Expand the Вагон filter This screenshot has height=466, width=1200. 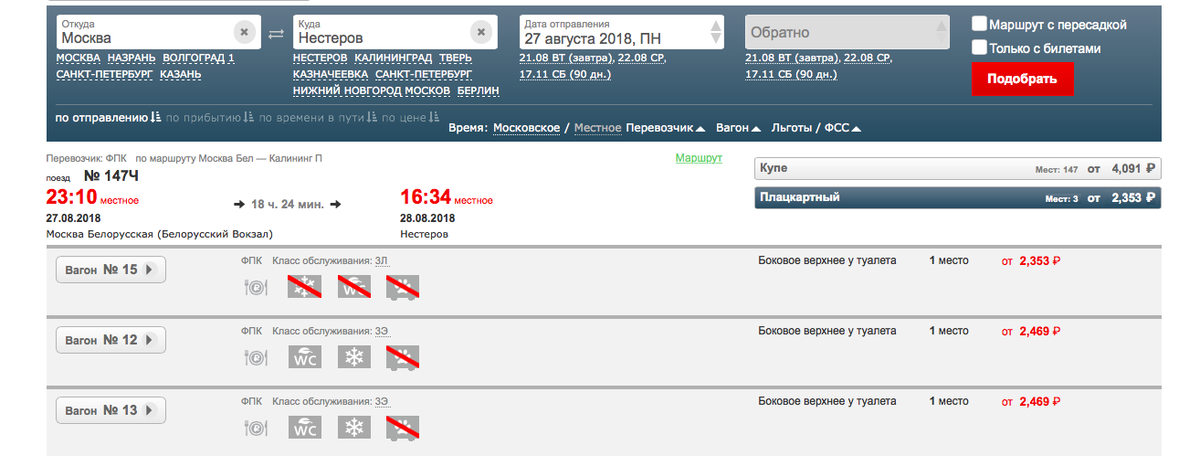click(739, 129)
